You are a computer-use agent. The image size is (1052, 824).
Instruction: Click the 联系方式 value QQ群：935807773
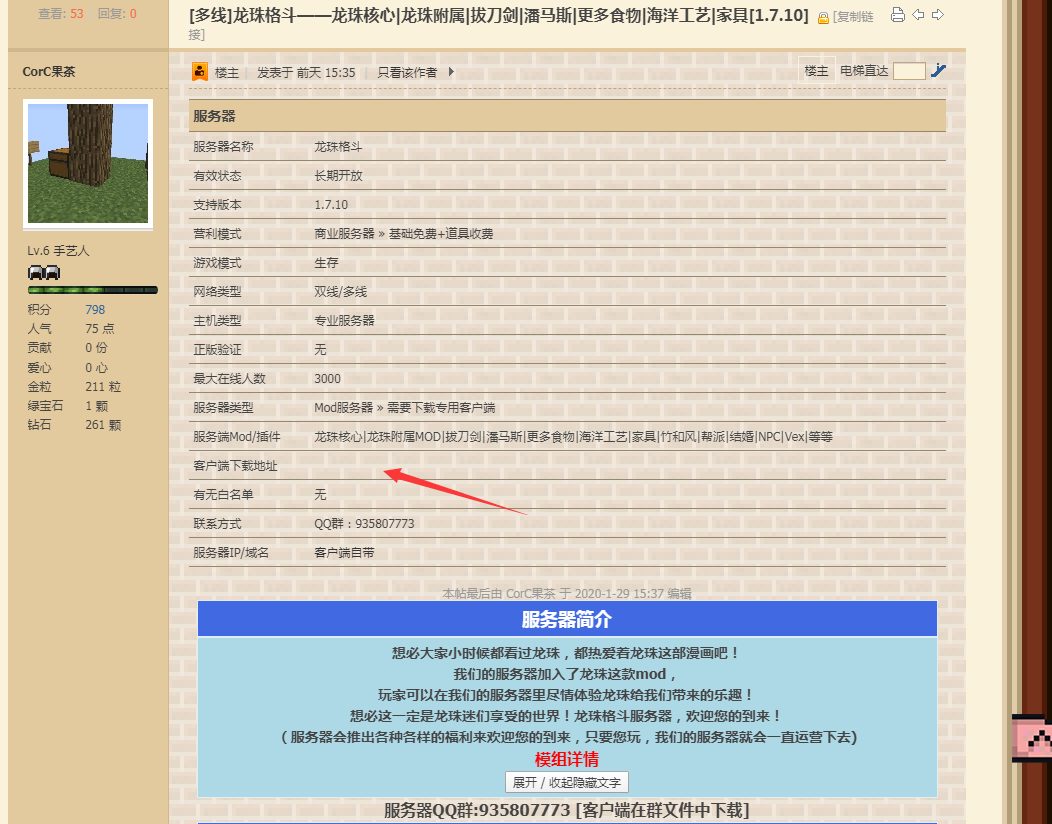(x=364, y=523)
